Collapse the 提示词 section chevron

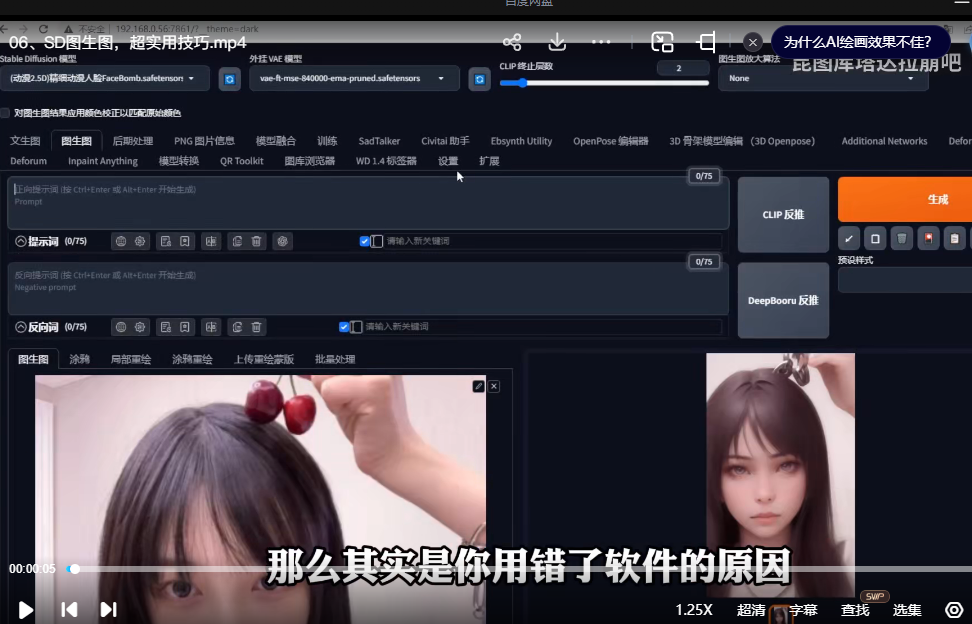(x=20, y=241)
